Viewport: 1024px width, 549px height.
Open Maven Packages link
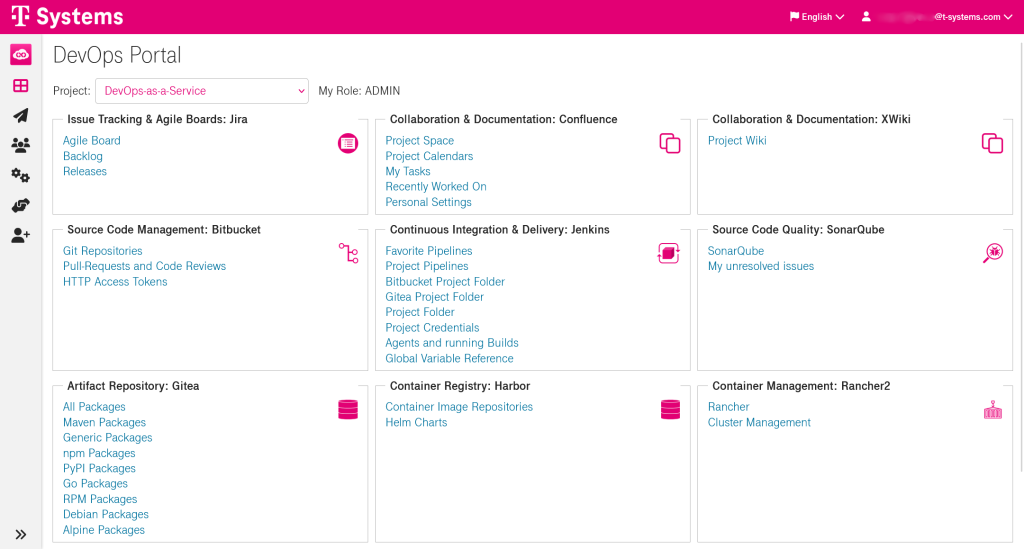point(104,422)
